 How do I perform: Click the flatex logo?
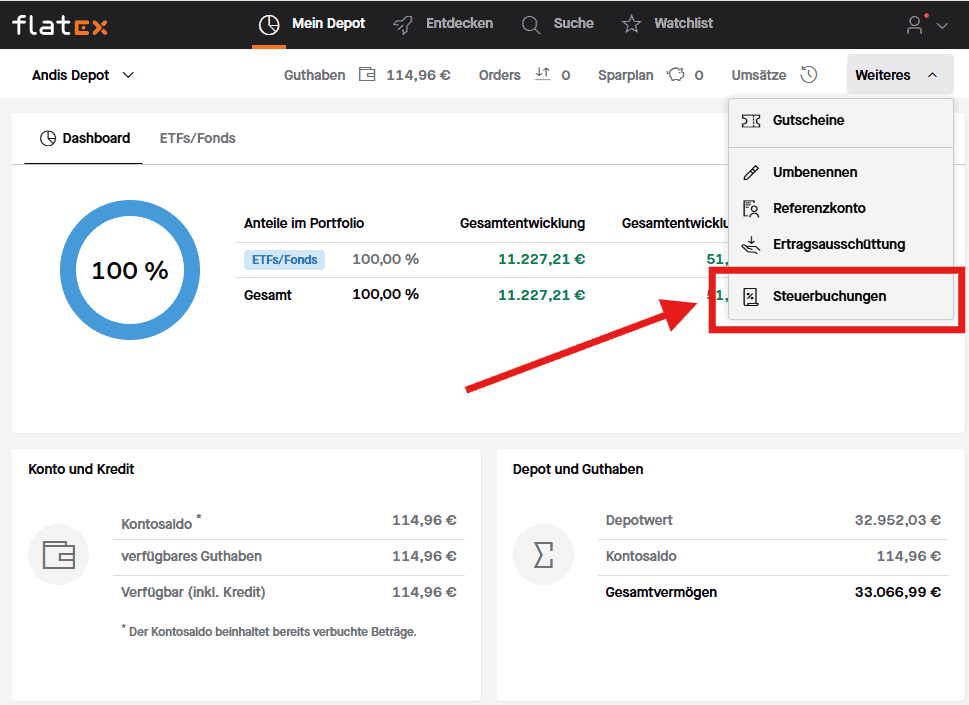59,24
